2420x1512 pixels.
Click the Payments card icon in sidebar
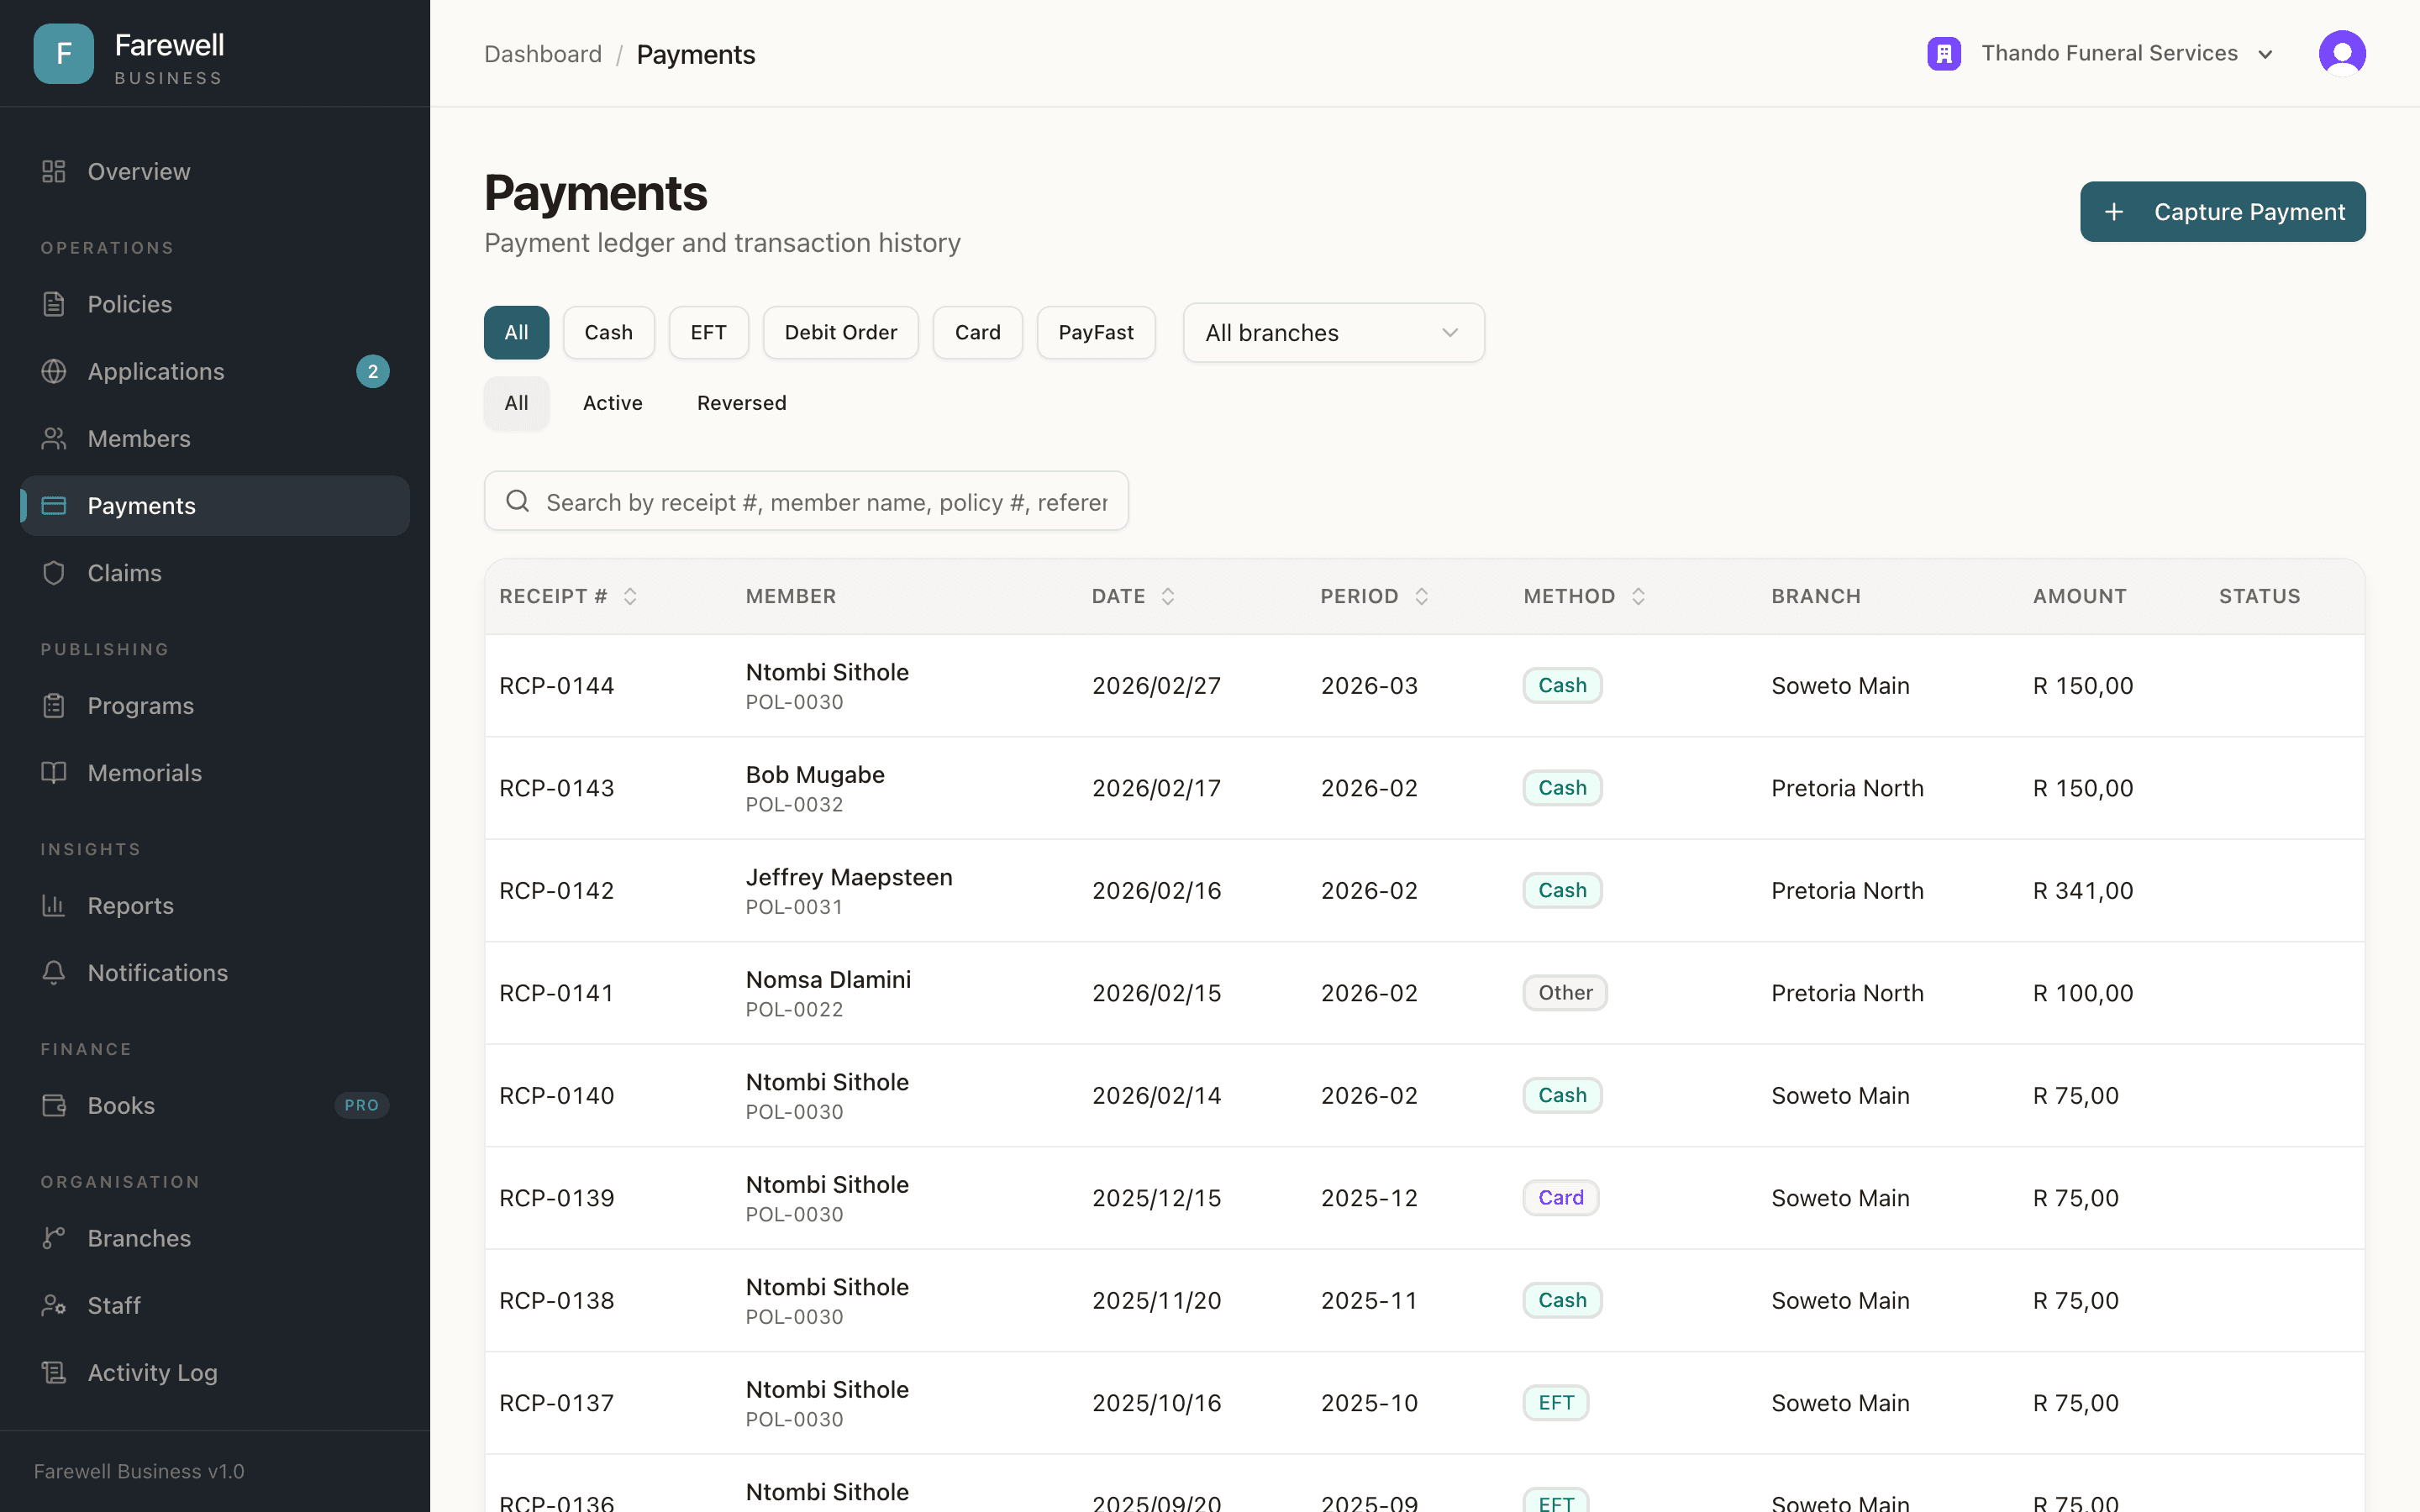54,506
